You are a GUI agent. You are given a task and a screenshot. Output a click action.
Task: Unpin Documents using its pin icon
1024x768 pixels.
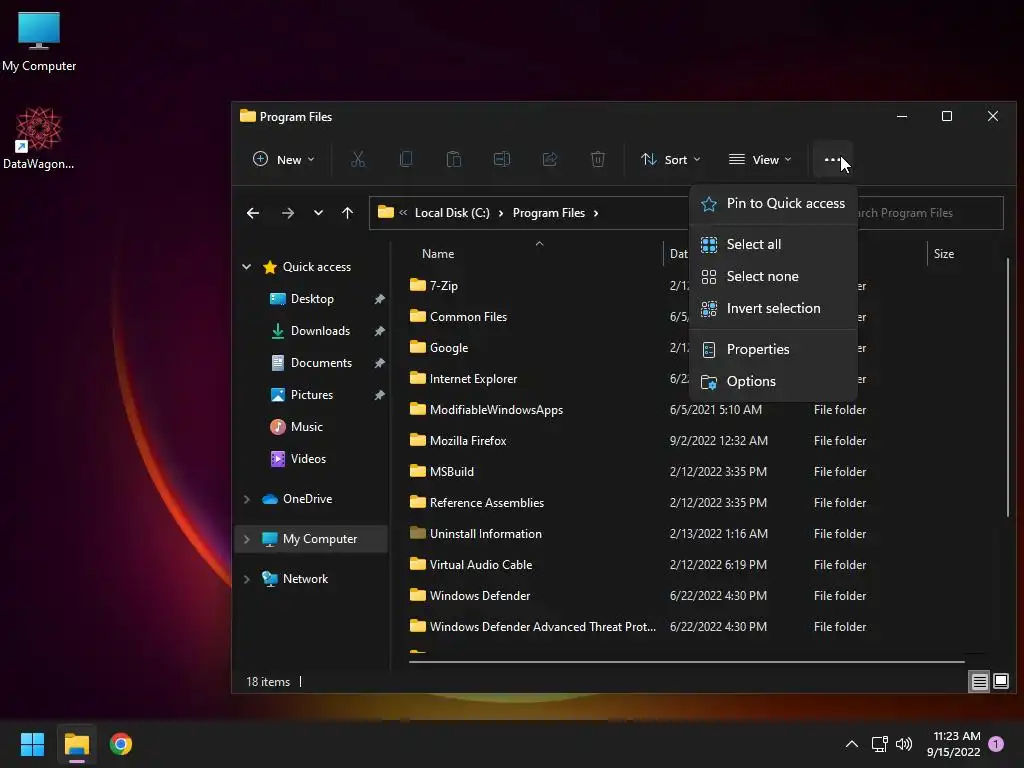click(379, 363)
